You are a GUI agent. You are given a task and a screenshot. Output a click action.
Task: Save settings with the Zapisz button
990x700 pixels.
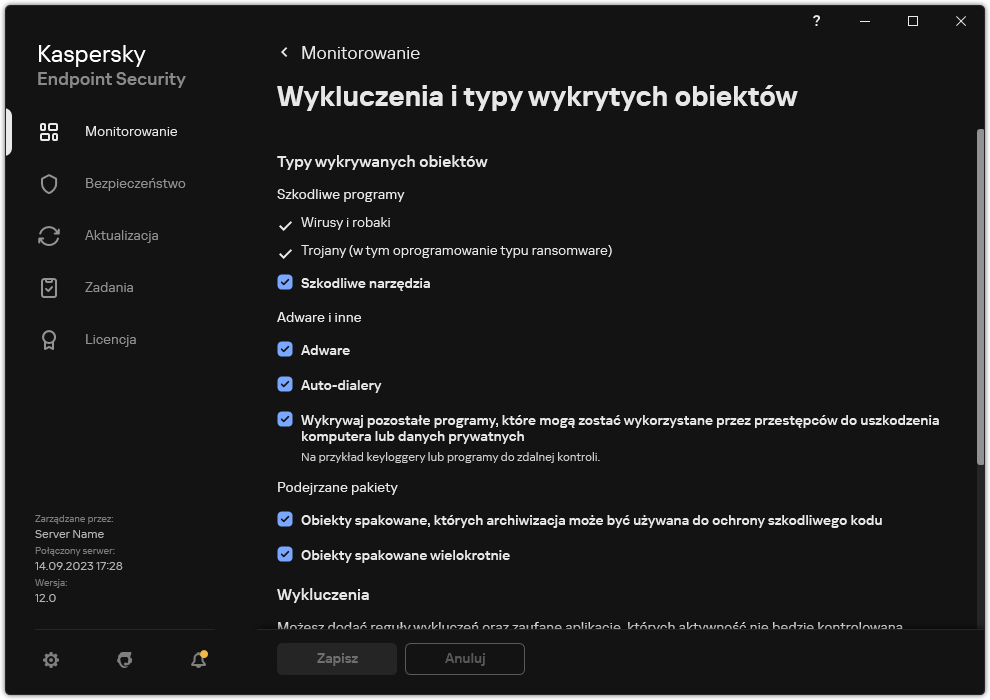pos(336,659)
